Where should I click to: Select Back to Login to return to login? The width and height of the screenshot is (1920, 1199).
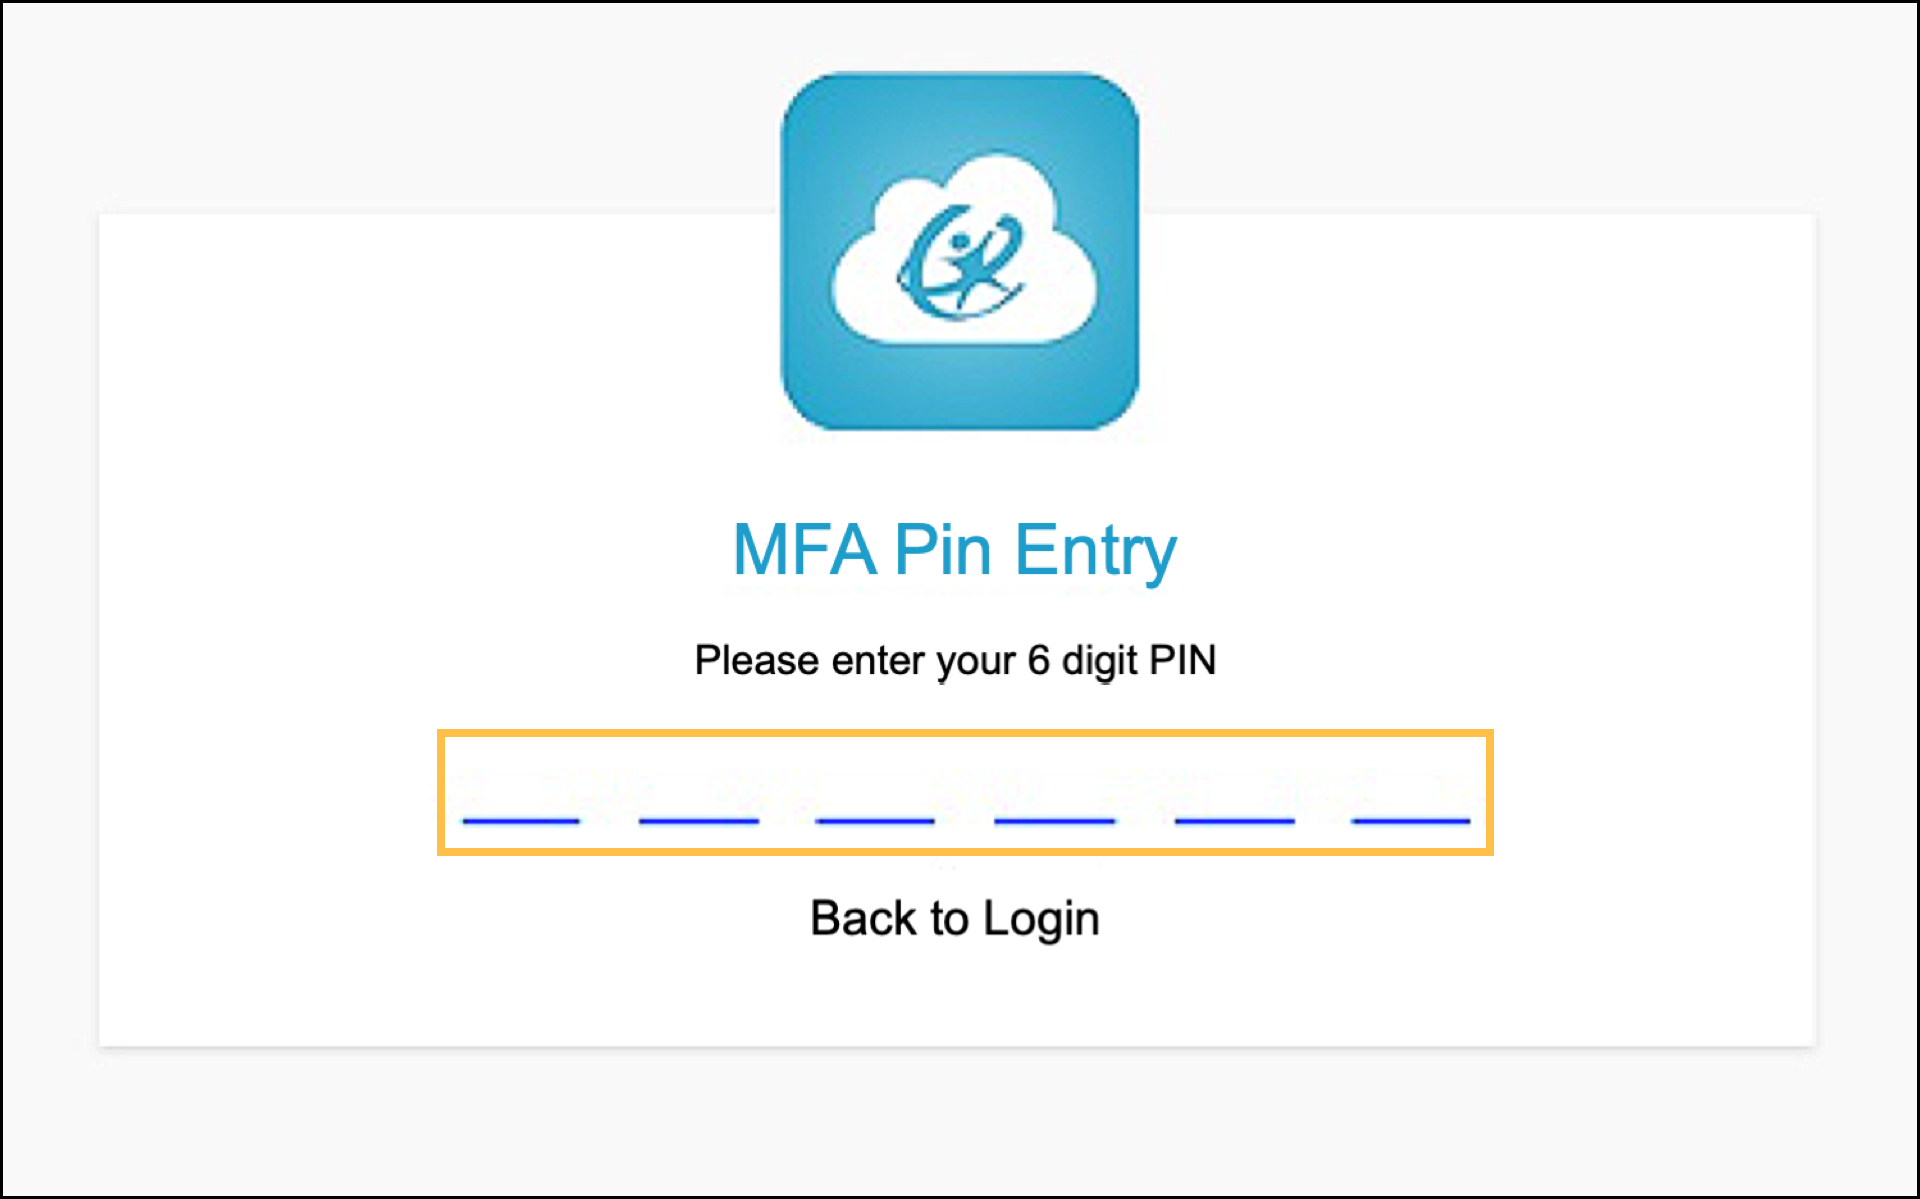coord(954,917)
